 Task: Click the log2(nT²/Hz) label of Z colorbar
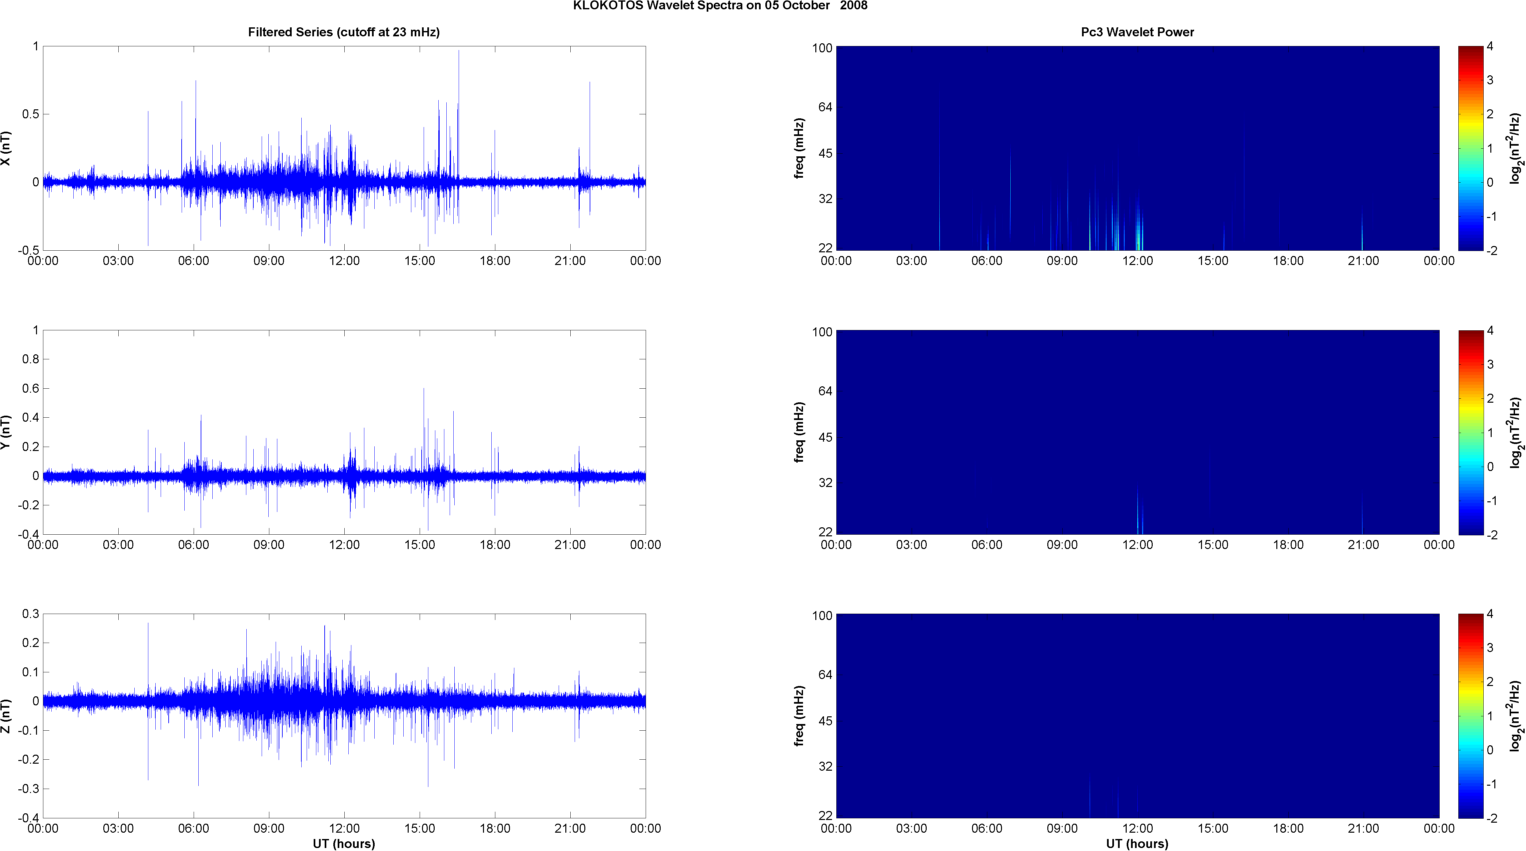pos(1516,716)
